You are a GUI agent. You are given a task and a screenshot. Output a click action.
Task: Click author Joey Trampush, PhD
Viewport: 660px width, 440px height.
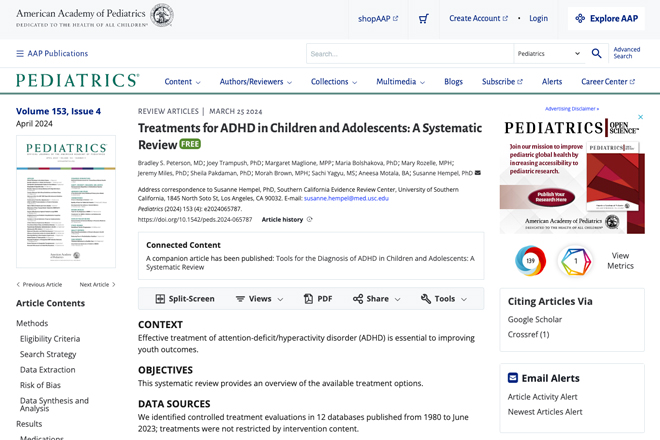[x=234, y=163]
